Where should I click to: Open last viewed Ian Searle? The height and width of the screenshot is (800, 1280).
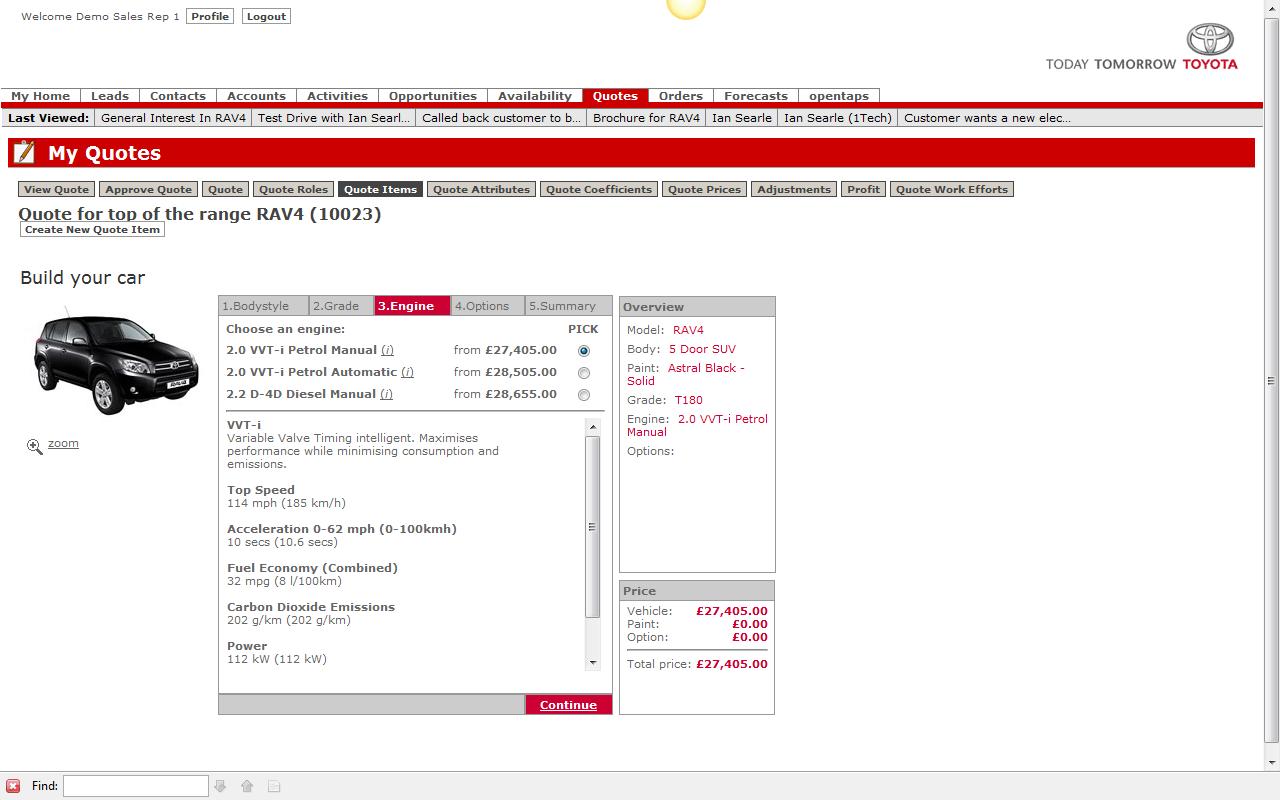(742, 117)
